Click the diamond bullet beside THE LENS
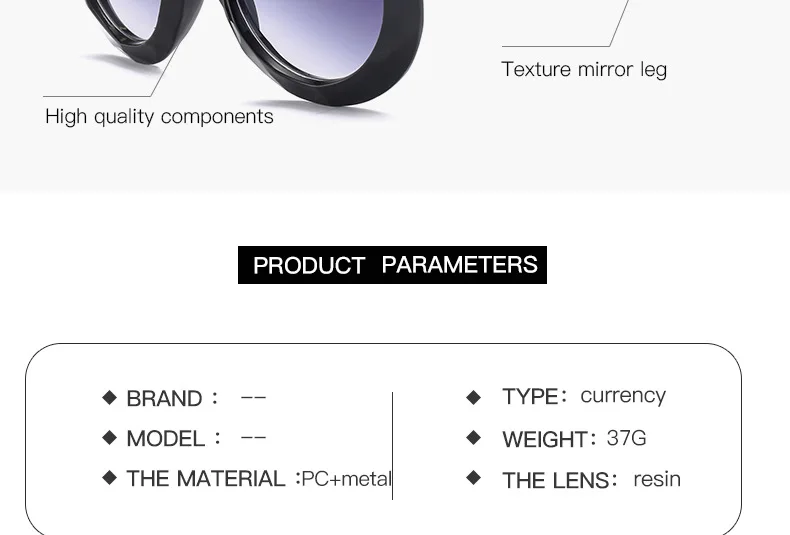Viewport: 790px width, 535px height. (474, 478)
